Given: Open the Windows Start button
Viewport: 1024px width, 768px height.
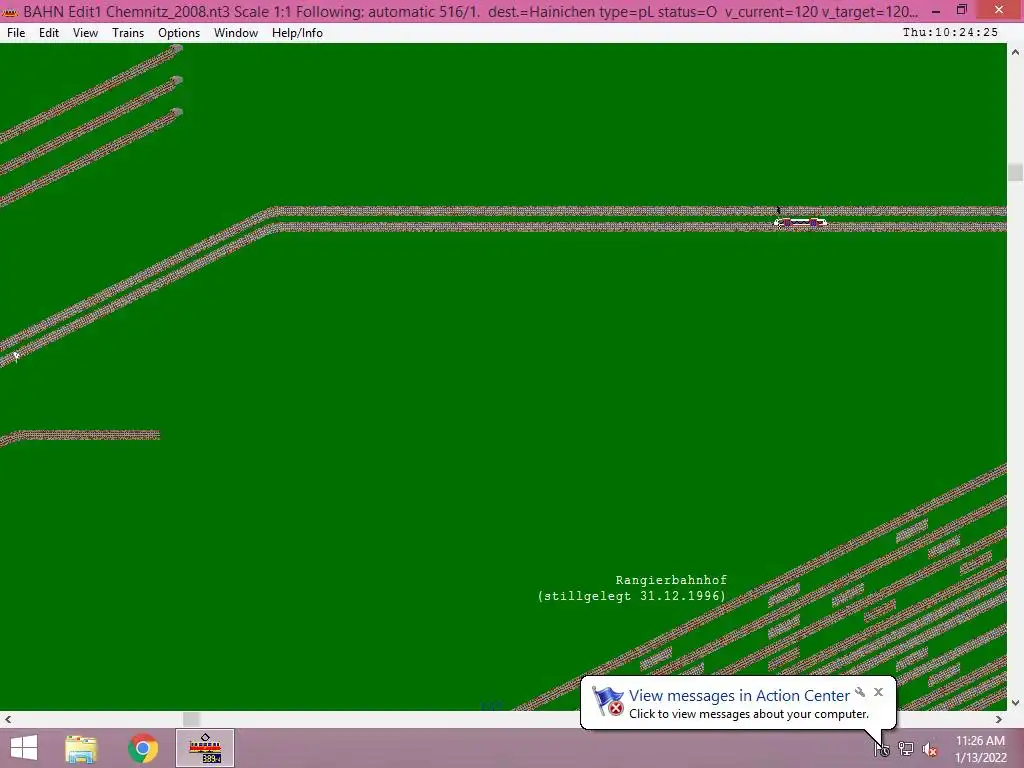Looking at the screenshot, I should point(24,748).
